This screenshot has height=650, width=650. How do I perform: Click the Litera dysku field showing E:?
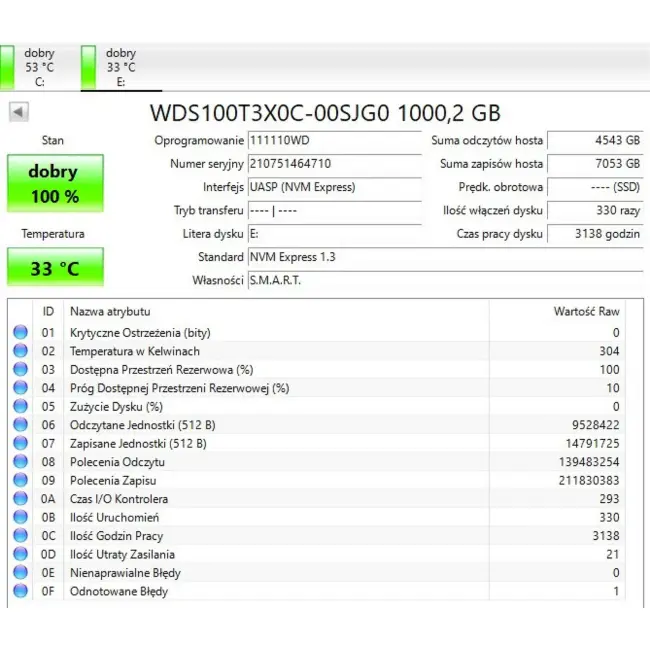click(x=335, y=234)
